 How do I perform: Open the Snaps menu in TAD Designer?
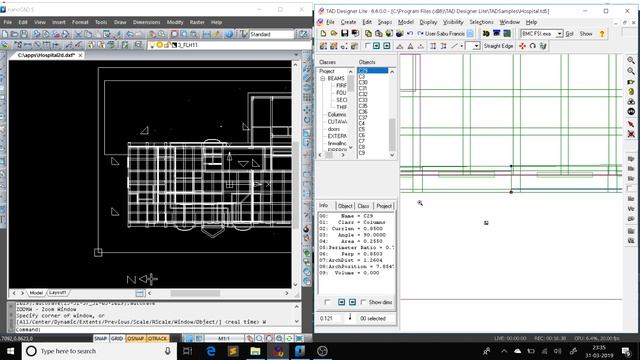385,22
